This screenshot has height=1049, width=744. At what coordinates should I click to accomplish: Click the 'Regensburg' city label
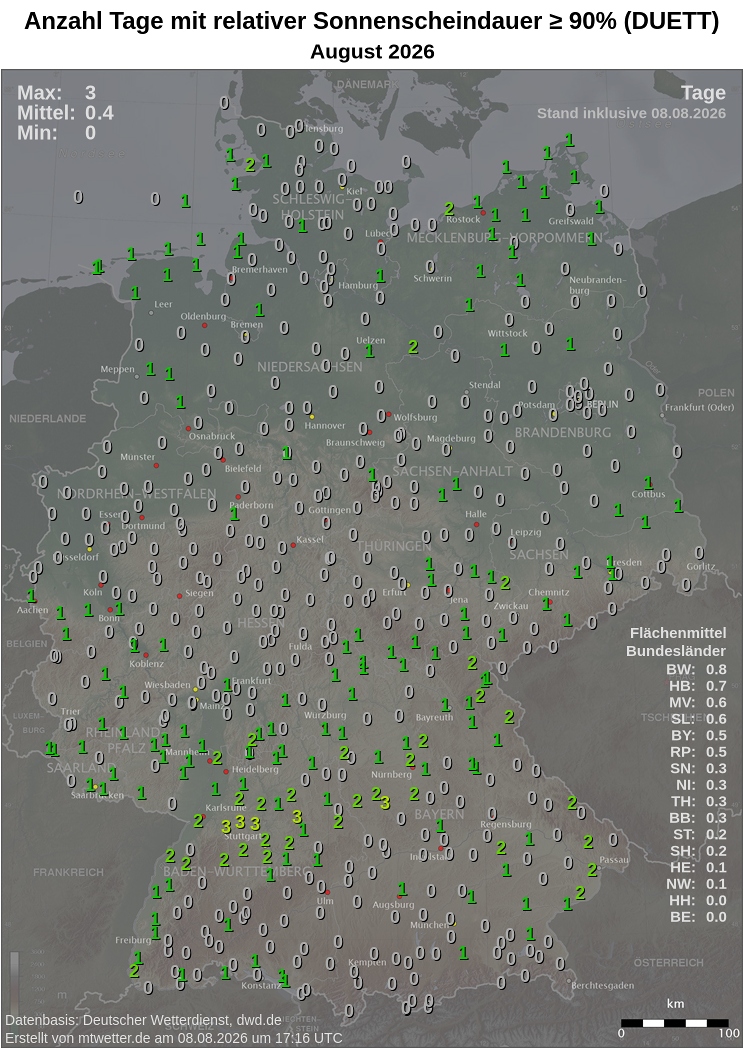[x=506, y=824]
